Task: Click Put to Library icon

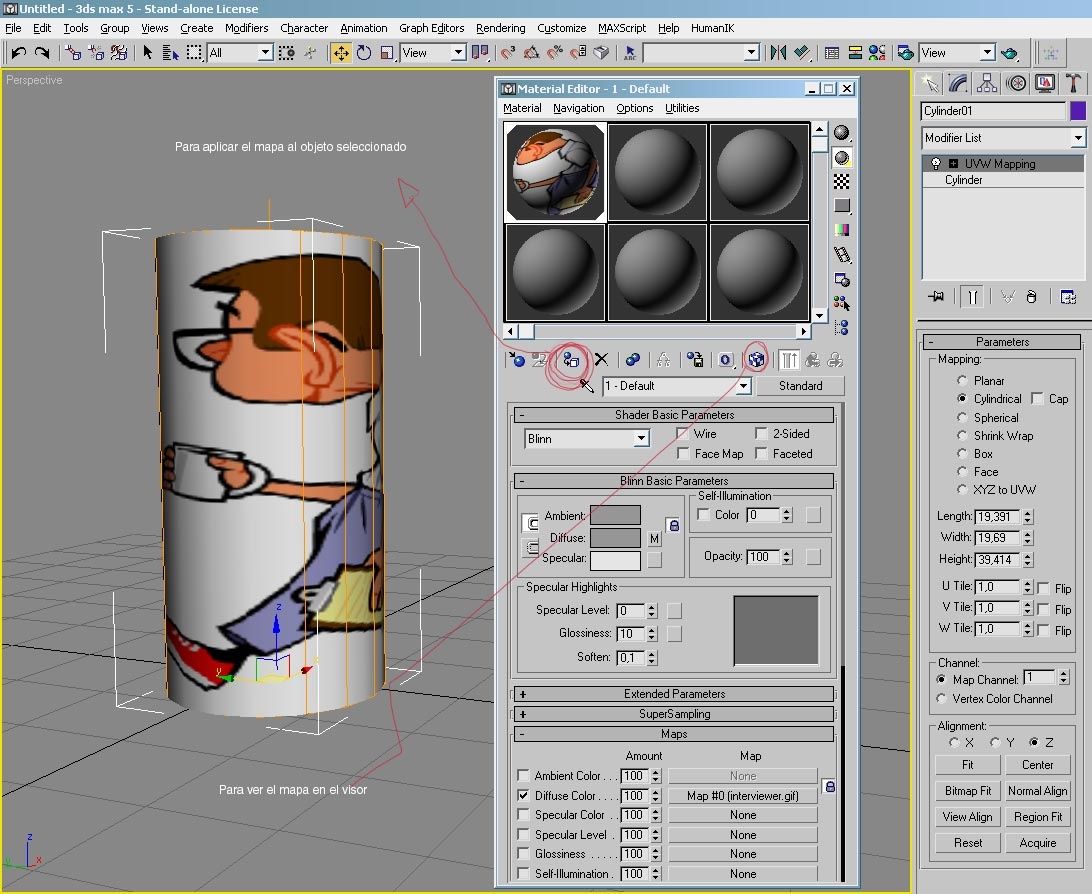Action: (x=695, y=360)
